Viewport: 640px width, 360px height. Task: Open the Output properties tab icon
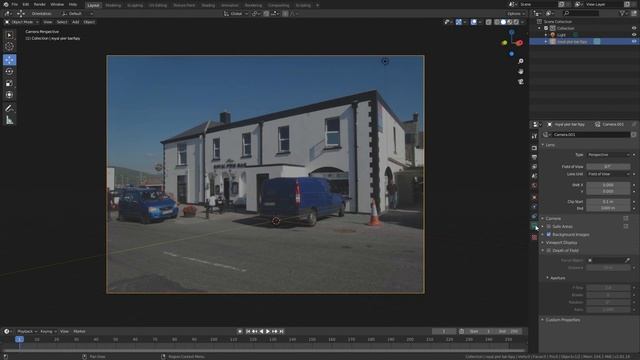(534, 157)
